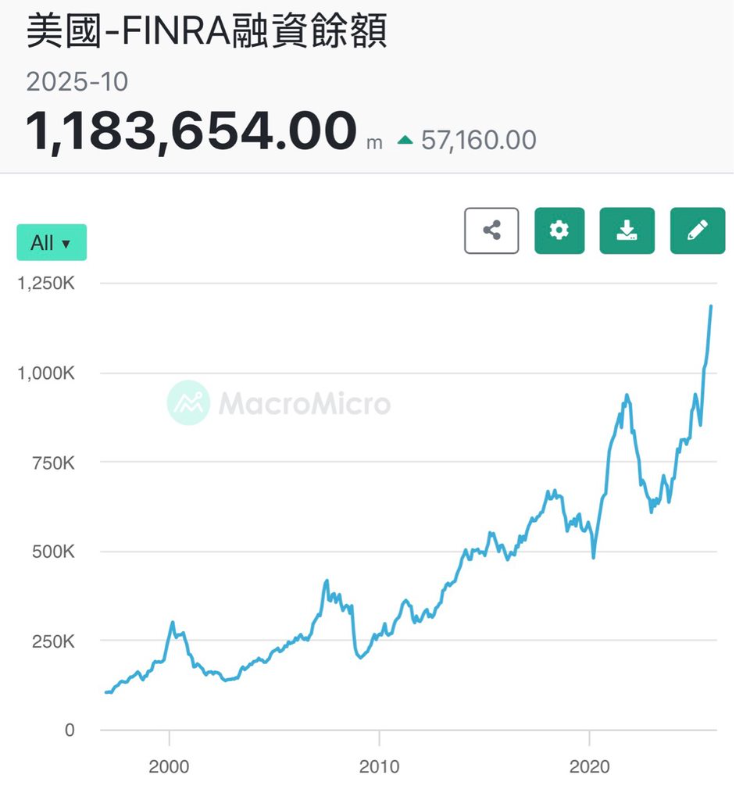Click the 57,160.00 change value

[x=479, y=140]
